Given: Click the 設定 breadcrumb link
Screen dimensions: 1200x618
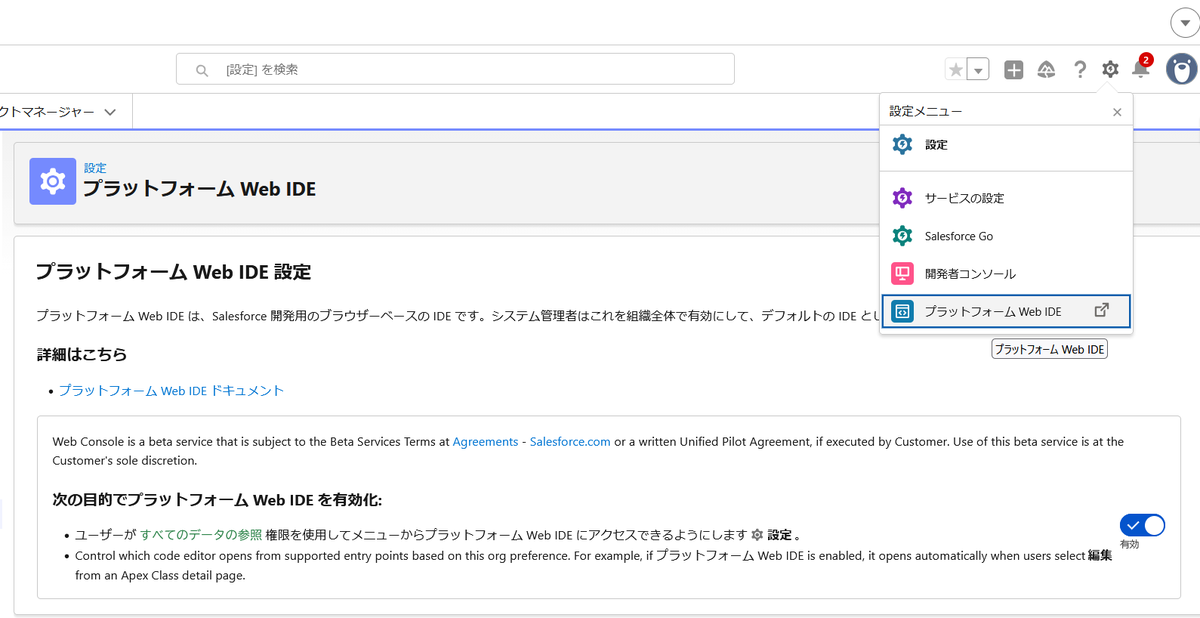Looking at the screenshot, I should [x=95, y=168].
